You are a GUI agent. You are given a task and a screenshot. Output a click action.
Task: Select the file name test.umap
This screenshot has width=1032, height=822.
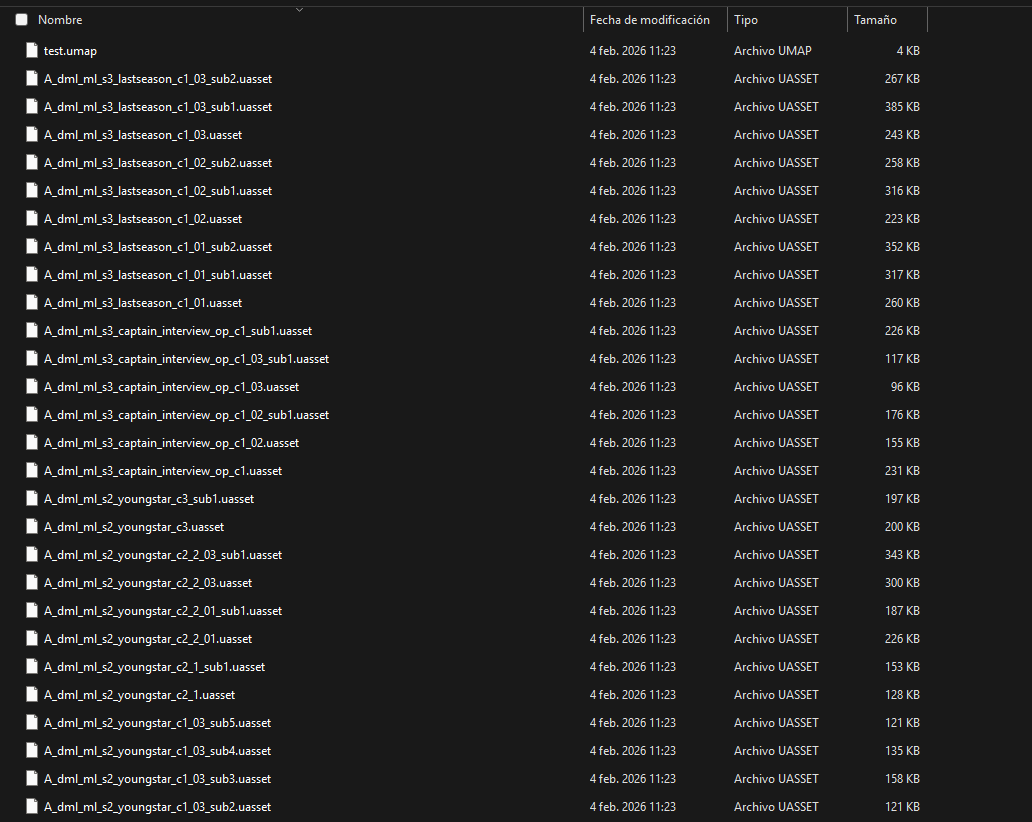point(70,51)
